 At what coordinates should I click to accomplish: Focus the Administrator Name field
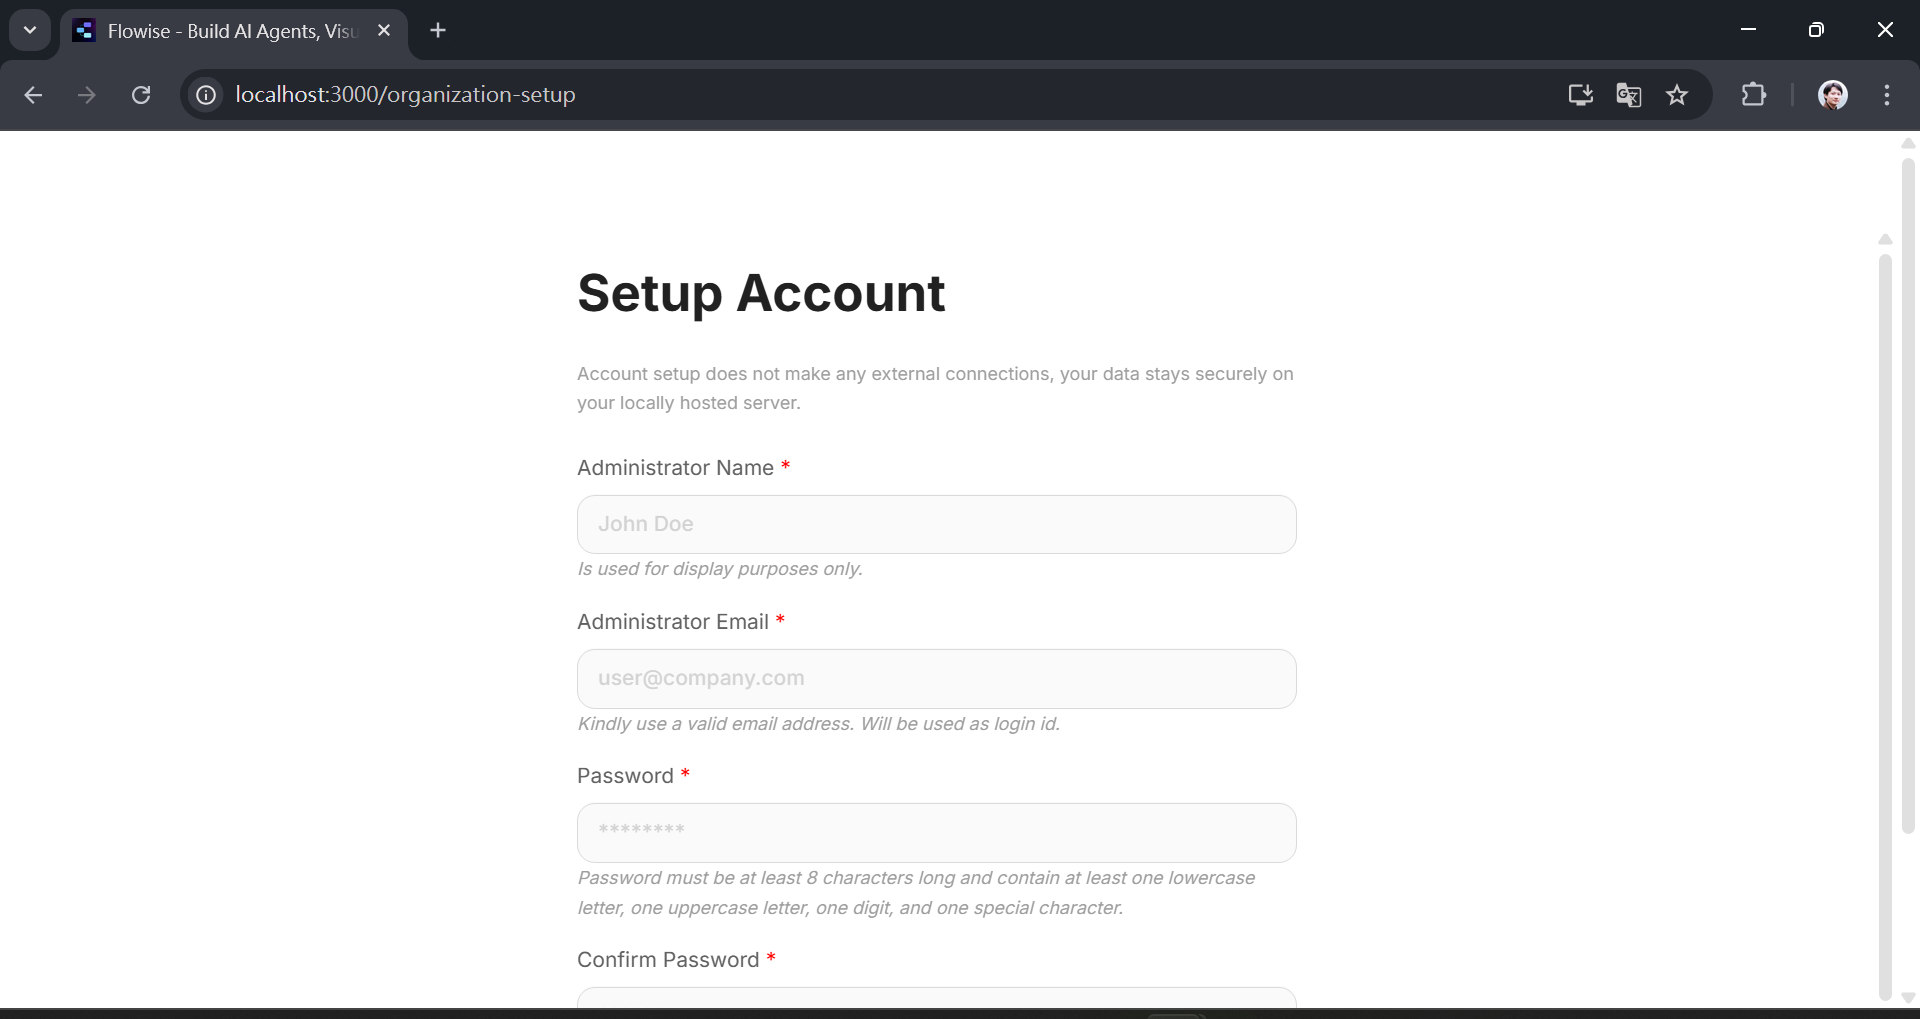coord(936,524)
